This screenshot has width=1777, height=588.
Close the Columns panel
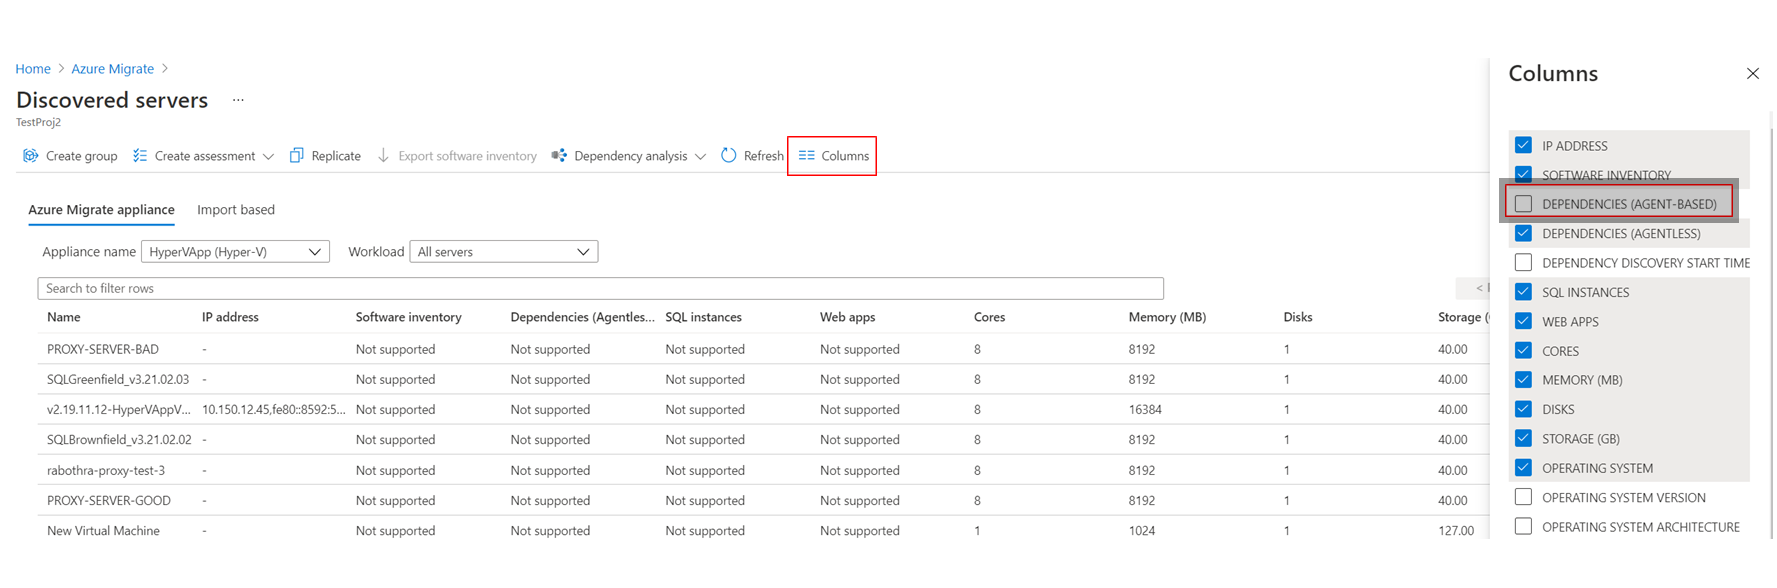[x=1752, y=74]
